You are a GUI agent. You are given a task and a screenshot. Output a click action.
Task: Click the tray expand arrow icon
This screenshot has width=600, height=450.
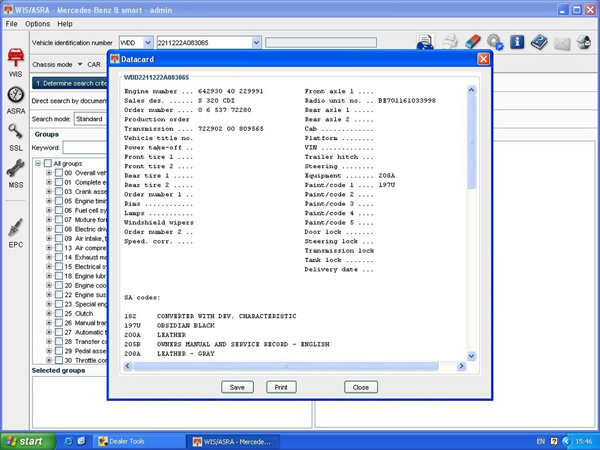(x=566, y=441)
